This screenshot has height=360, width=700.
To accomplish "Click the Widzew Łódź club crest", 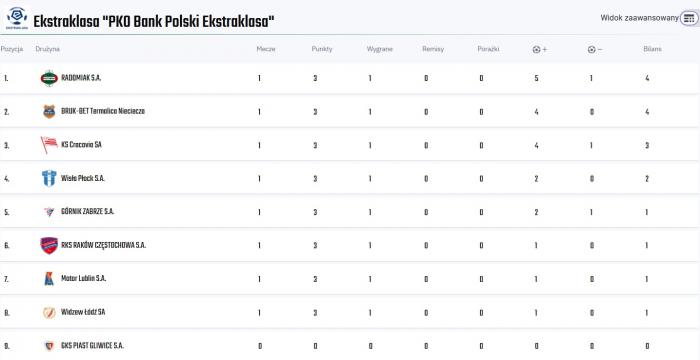I will 49,312.
